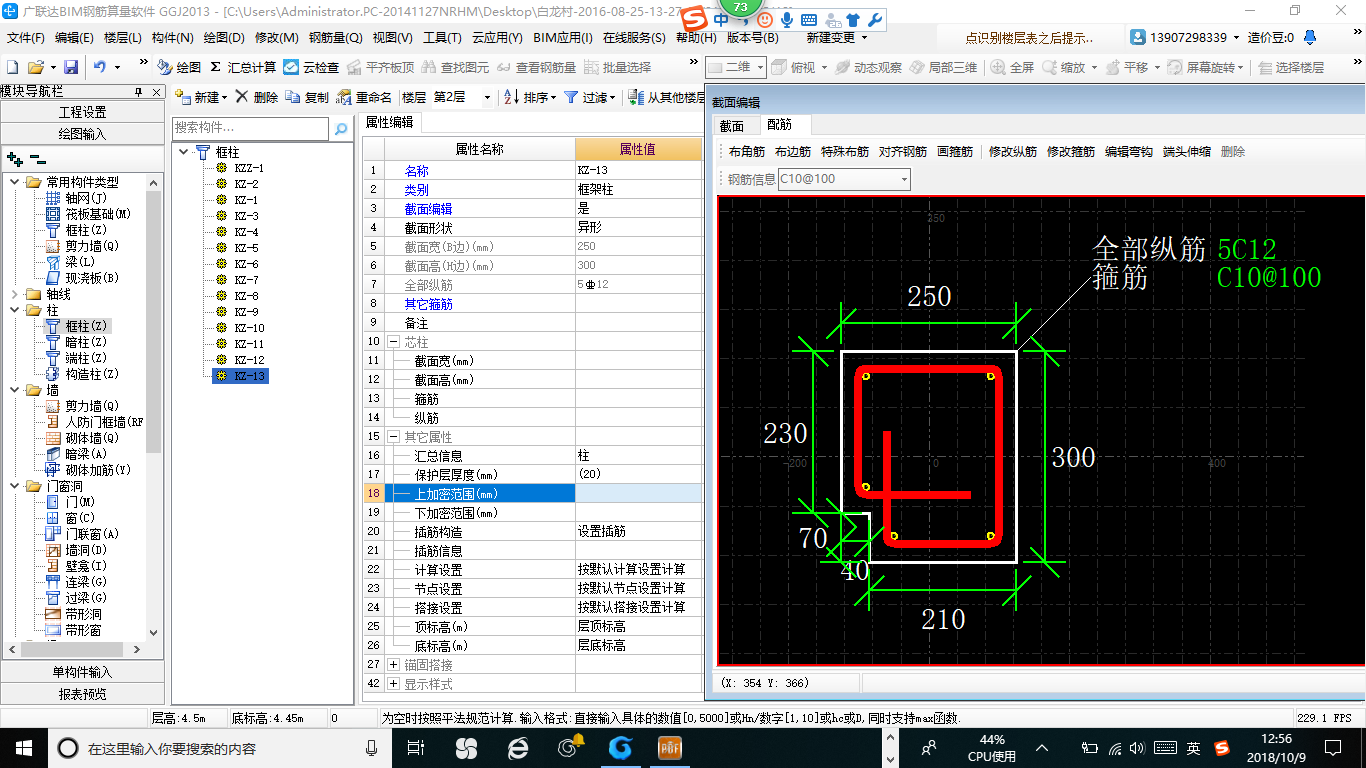Click 复制 copy component button
Viewport: 1366px width, 768px height.
pyautogui.click(x=307, y=97)
